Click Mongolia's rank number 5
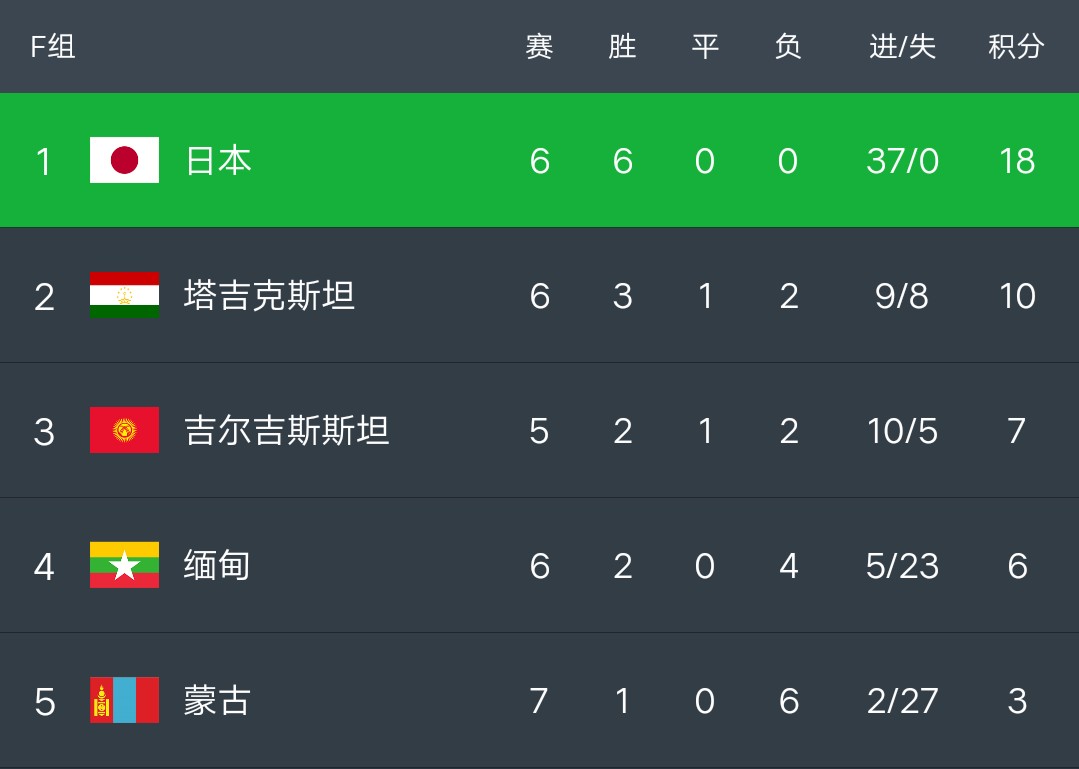1079x769 pixels. tap(44, 700)
